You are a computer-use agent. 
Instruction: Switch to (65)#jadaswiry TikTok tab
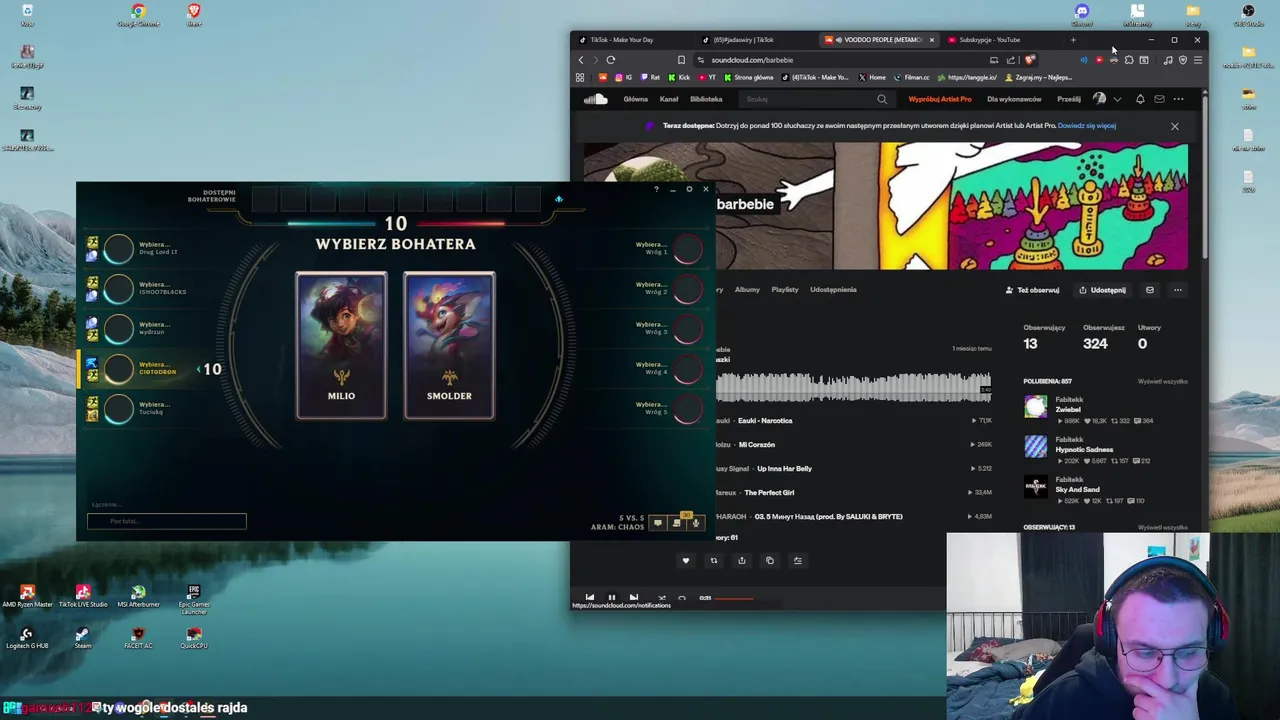point(755,40)
